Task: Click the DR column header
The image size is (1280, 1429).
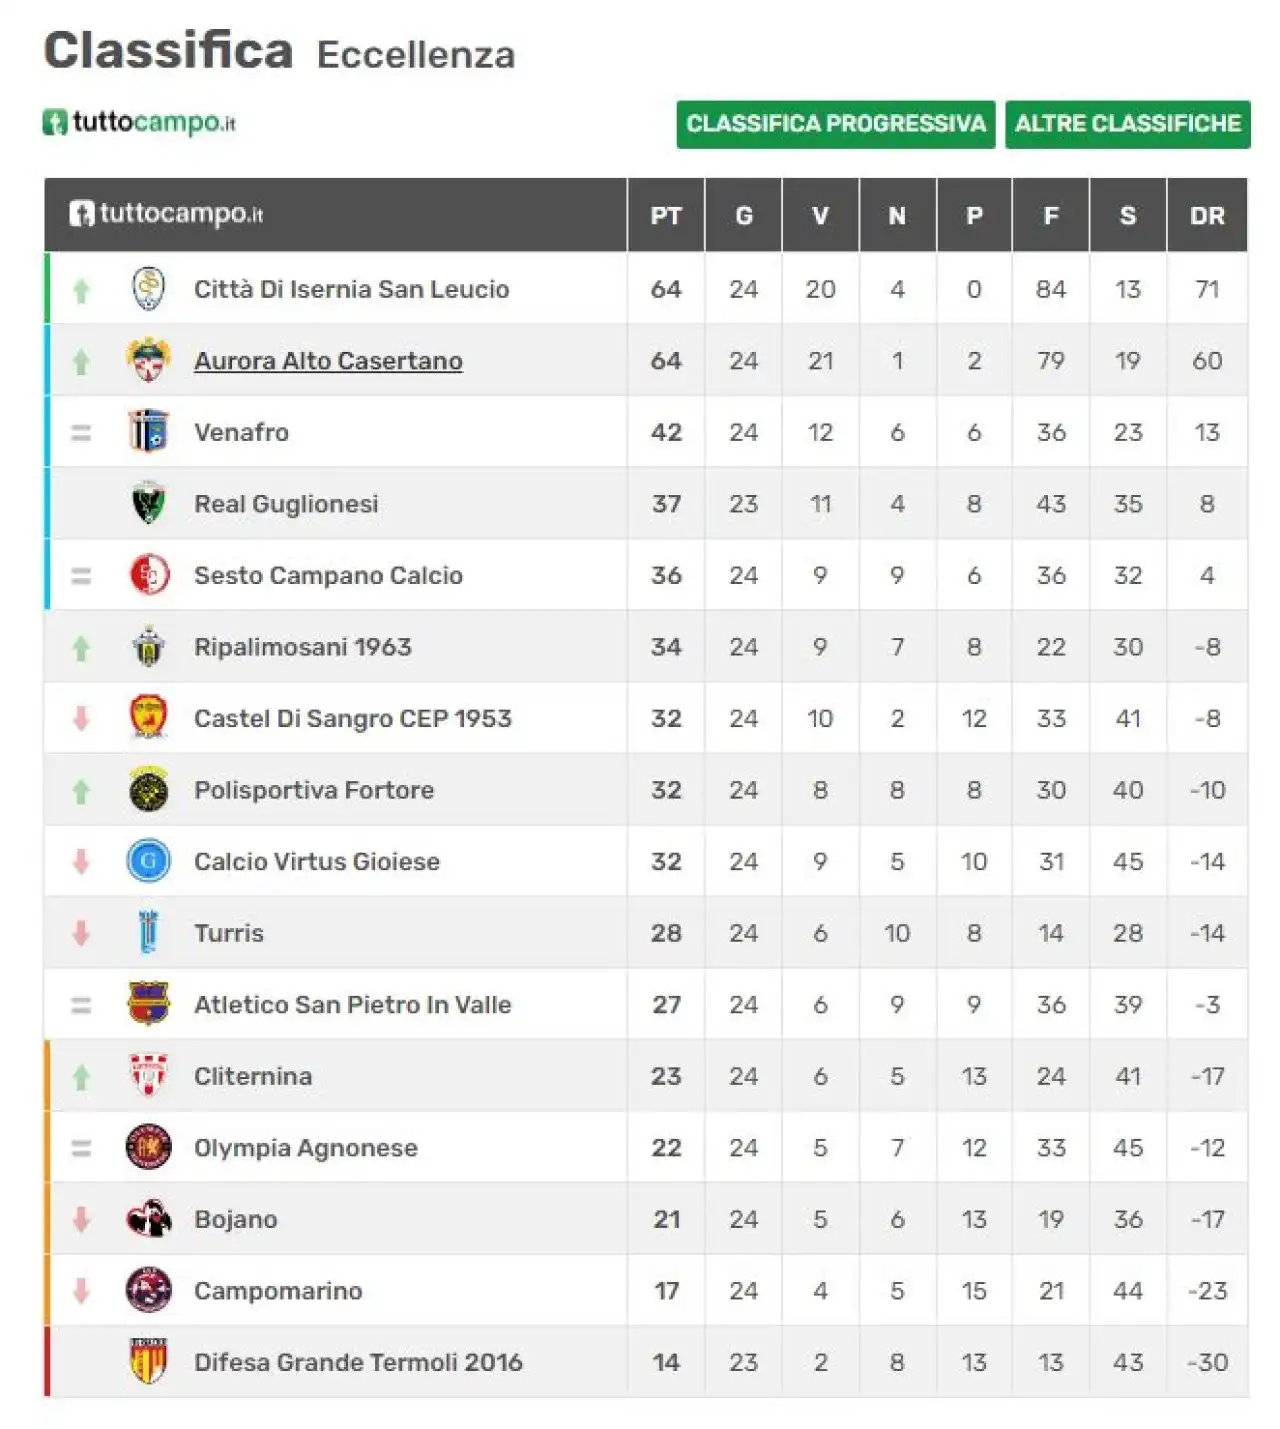Action: 1207,215
